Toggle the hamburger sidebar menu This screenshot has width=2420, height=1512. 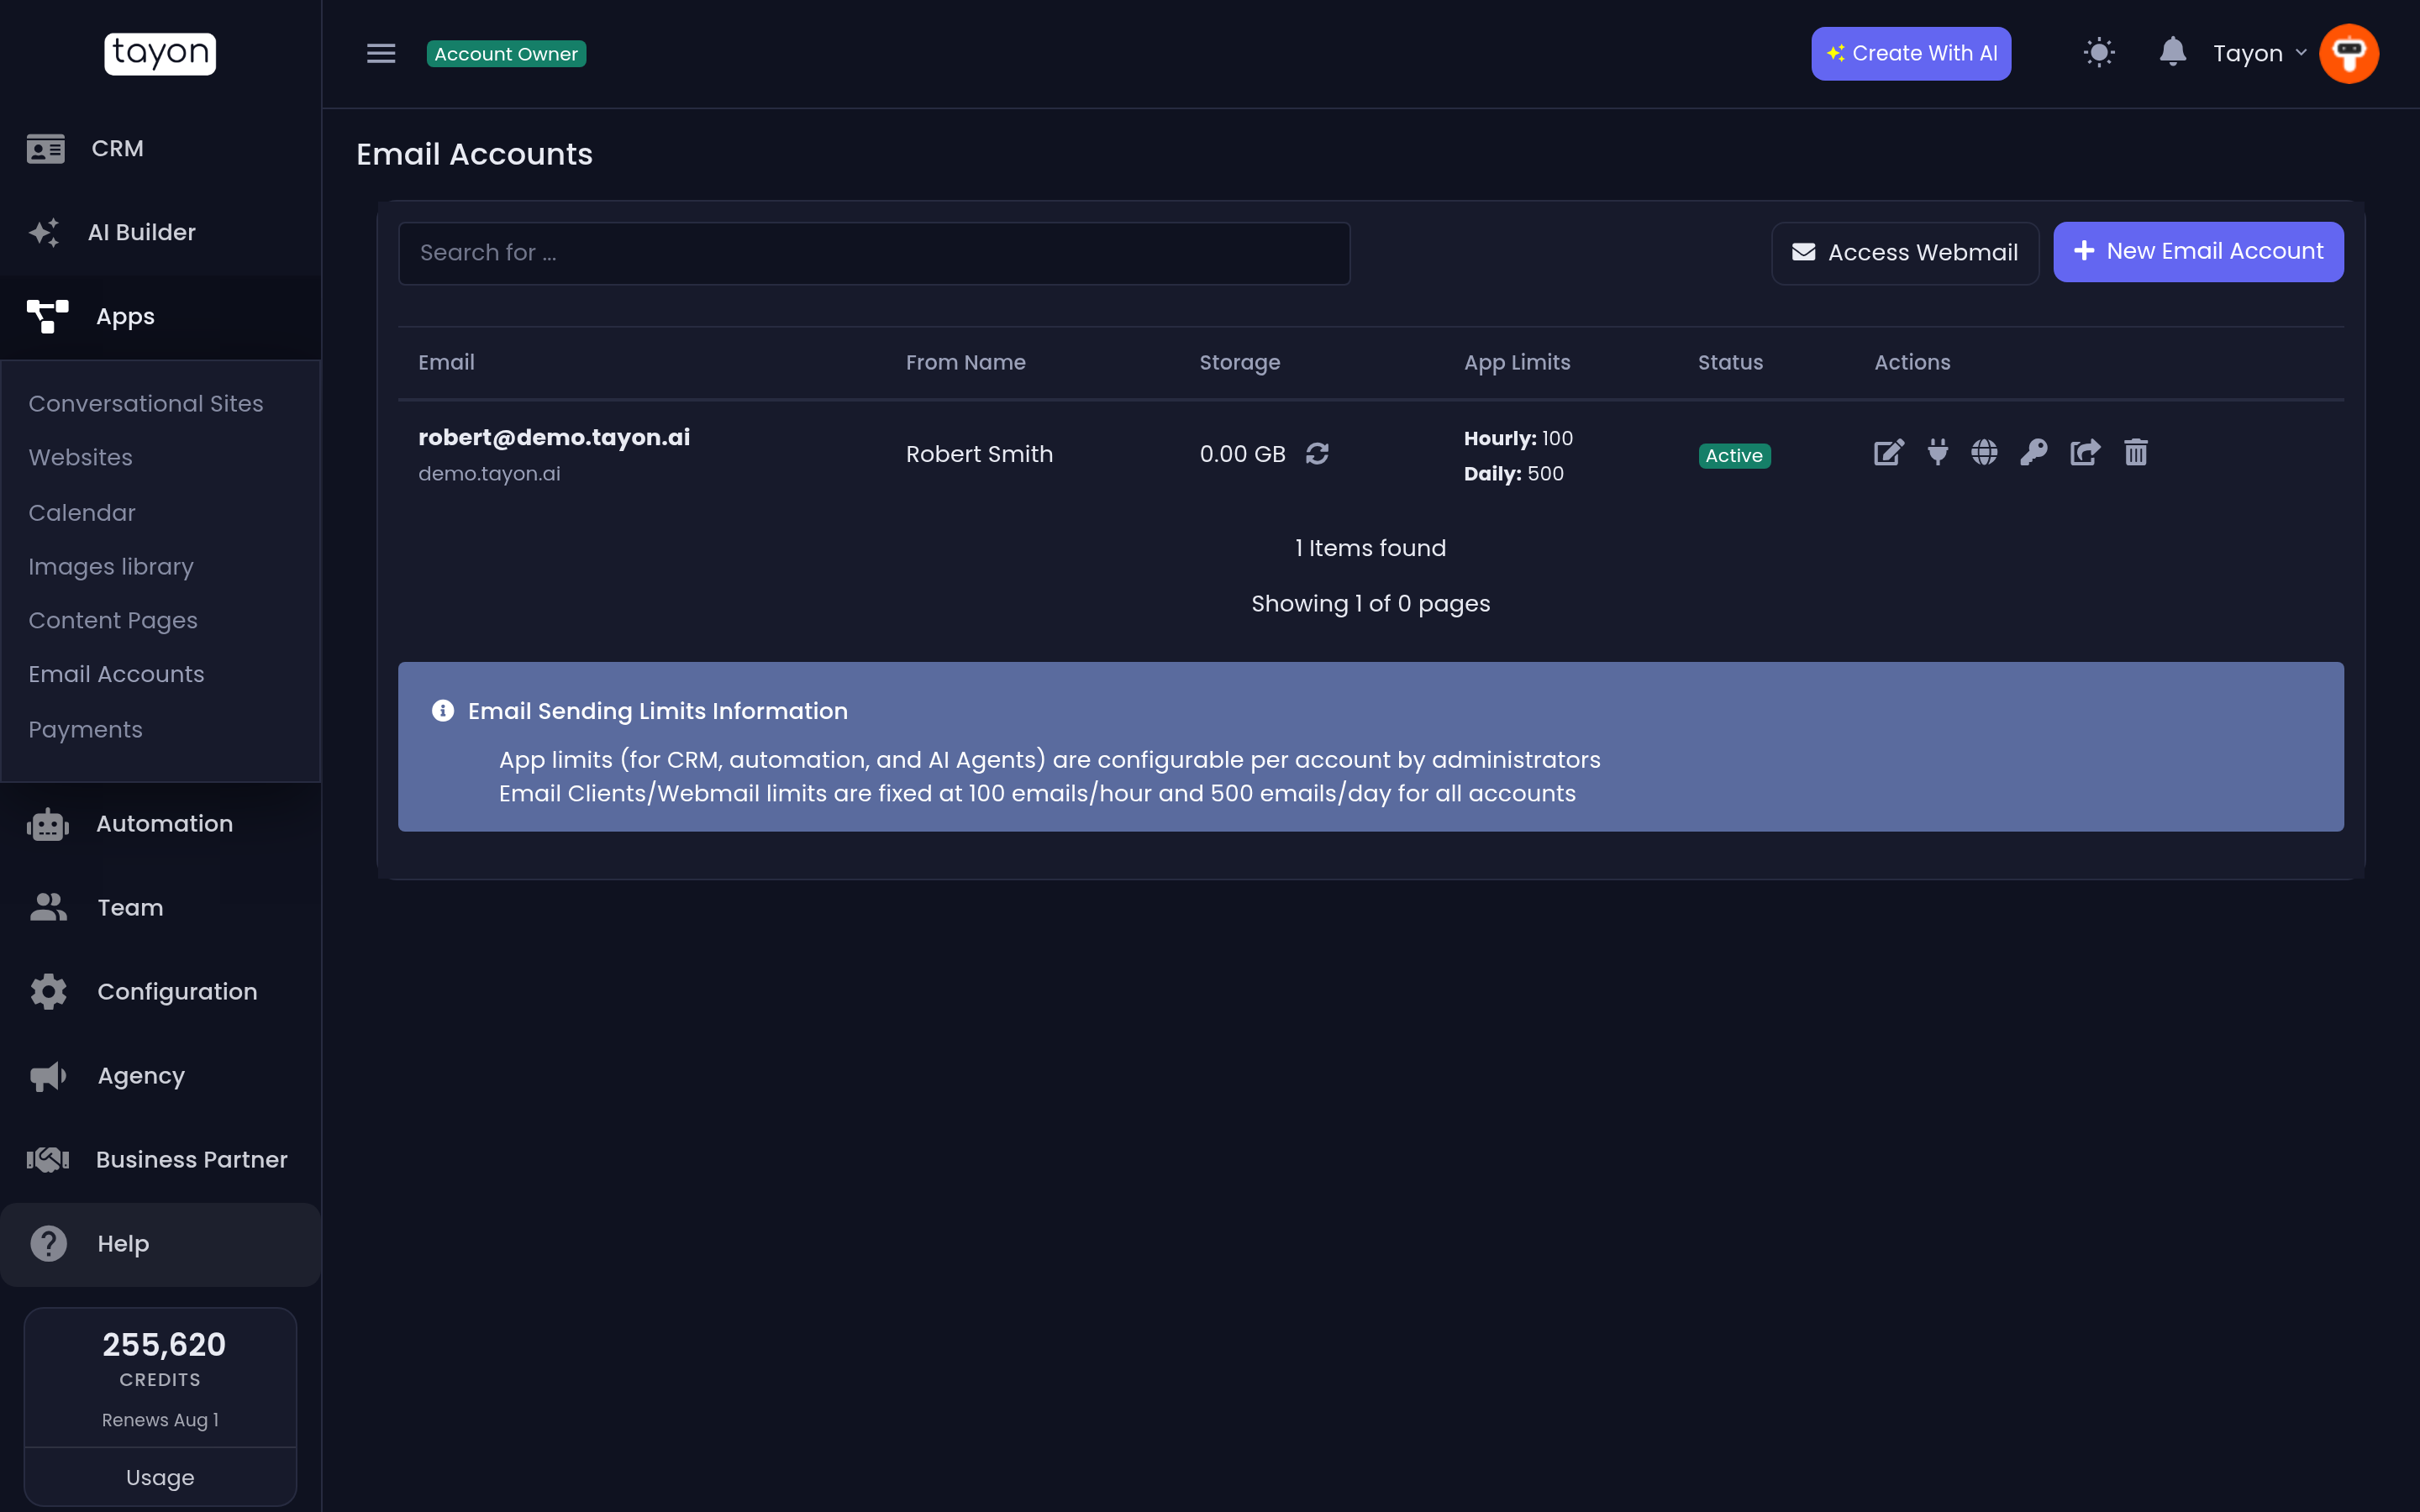point(381,54)
